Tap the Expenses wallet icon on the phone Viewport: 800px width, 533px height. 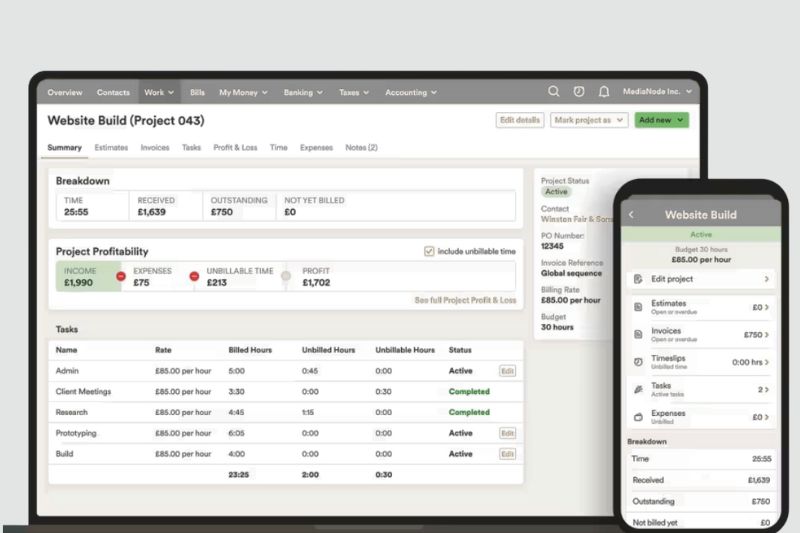tap(638, 417)
